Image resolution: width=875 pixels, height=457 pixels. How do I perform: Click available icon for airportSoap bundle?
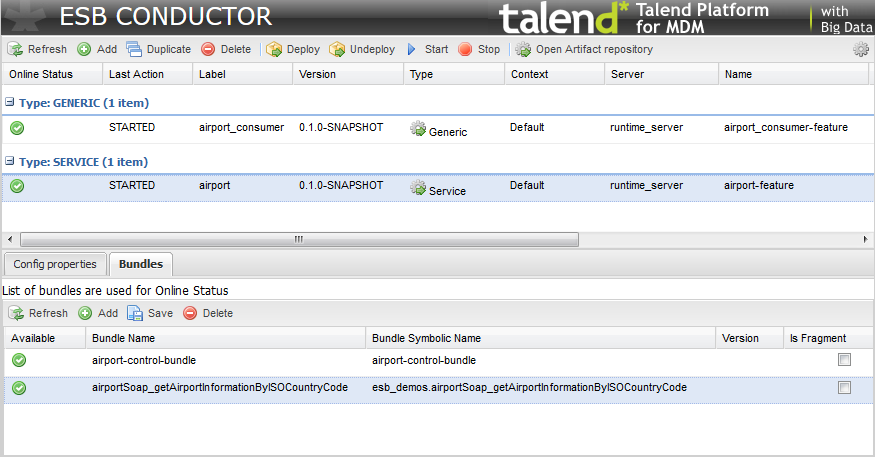click(x=19, y=388)
